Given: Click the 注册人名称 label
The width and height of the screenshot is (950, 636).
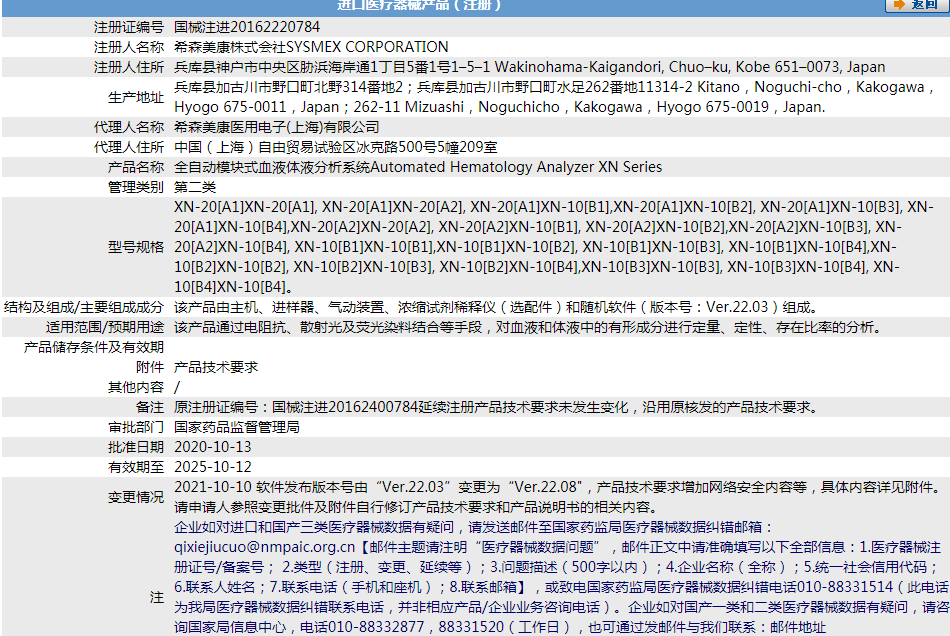Looking at the screenshot, I should tap(128, 47).
